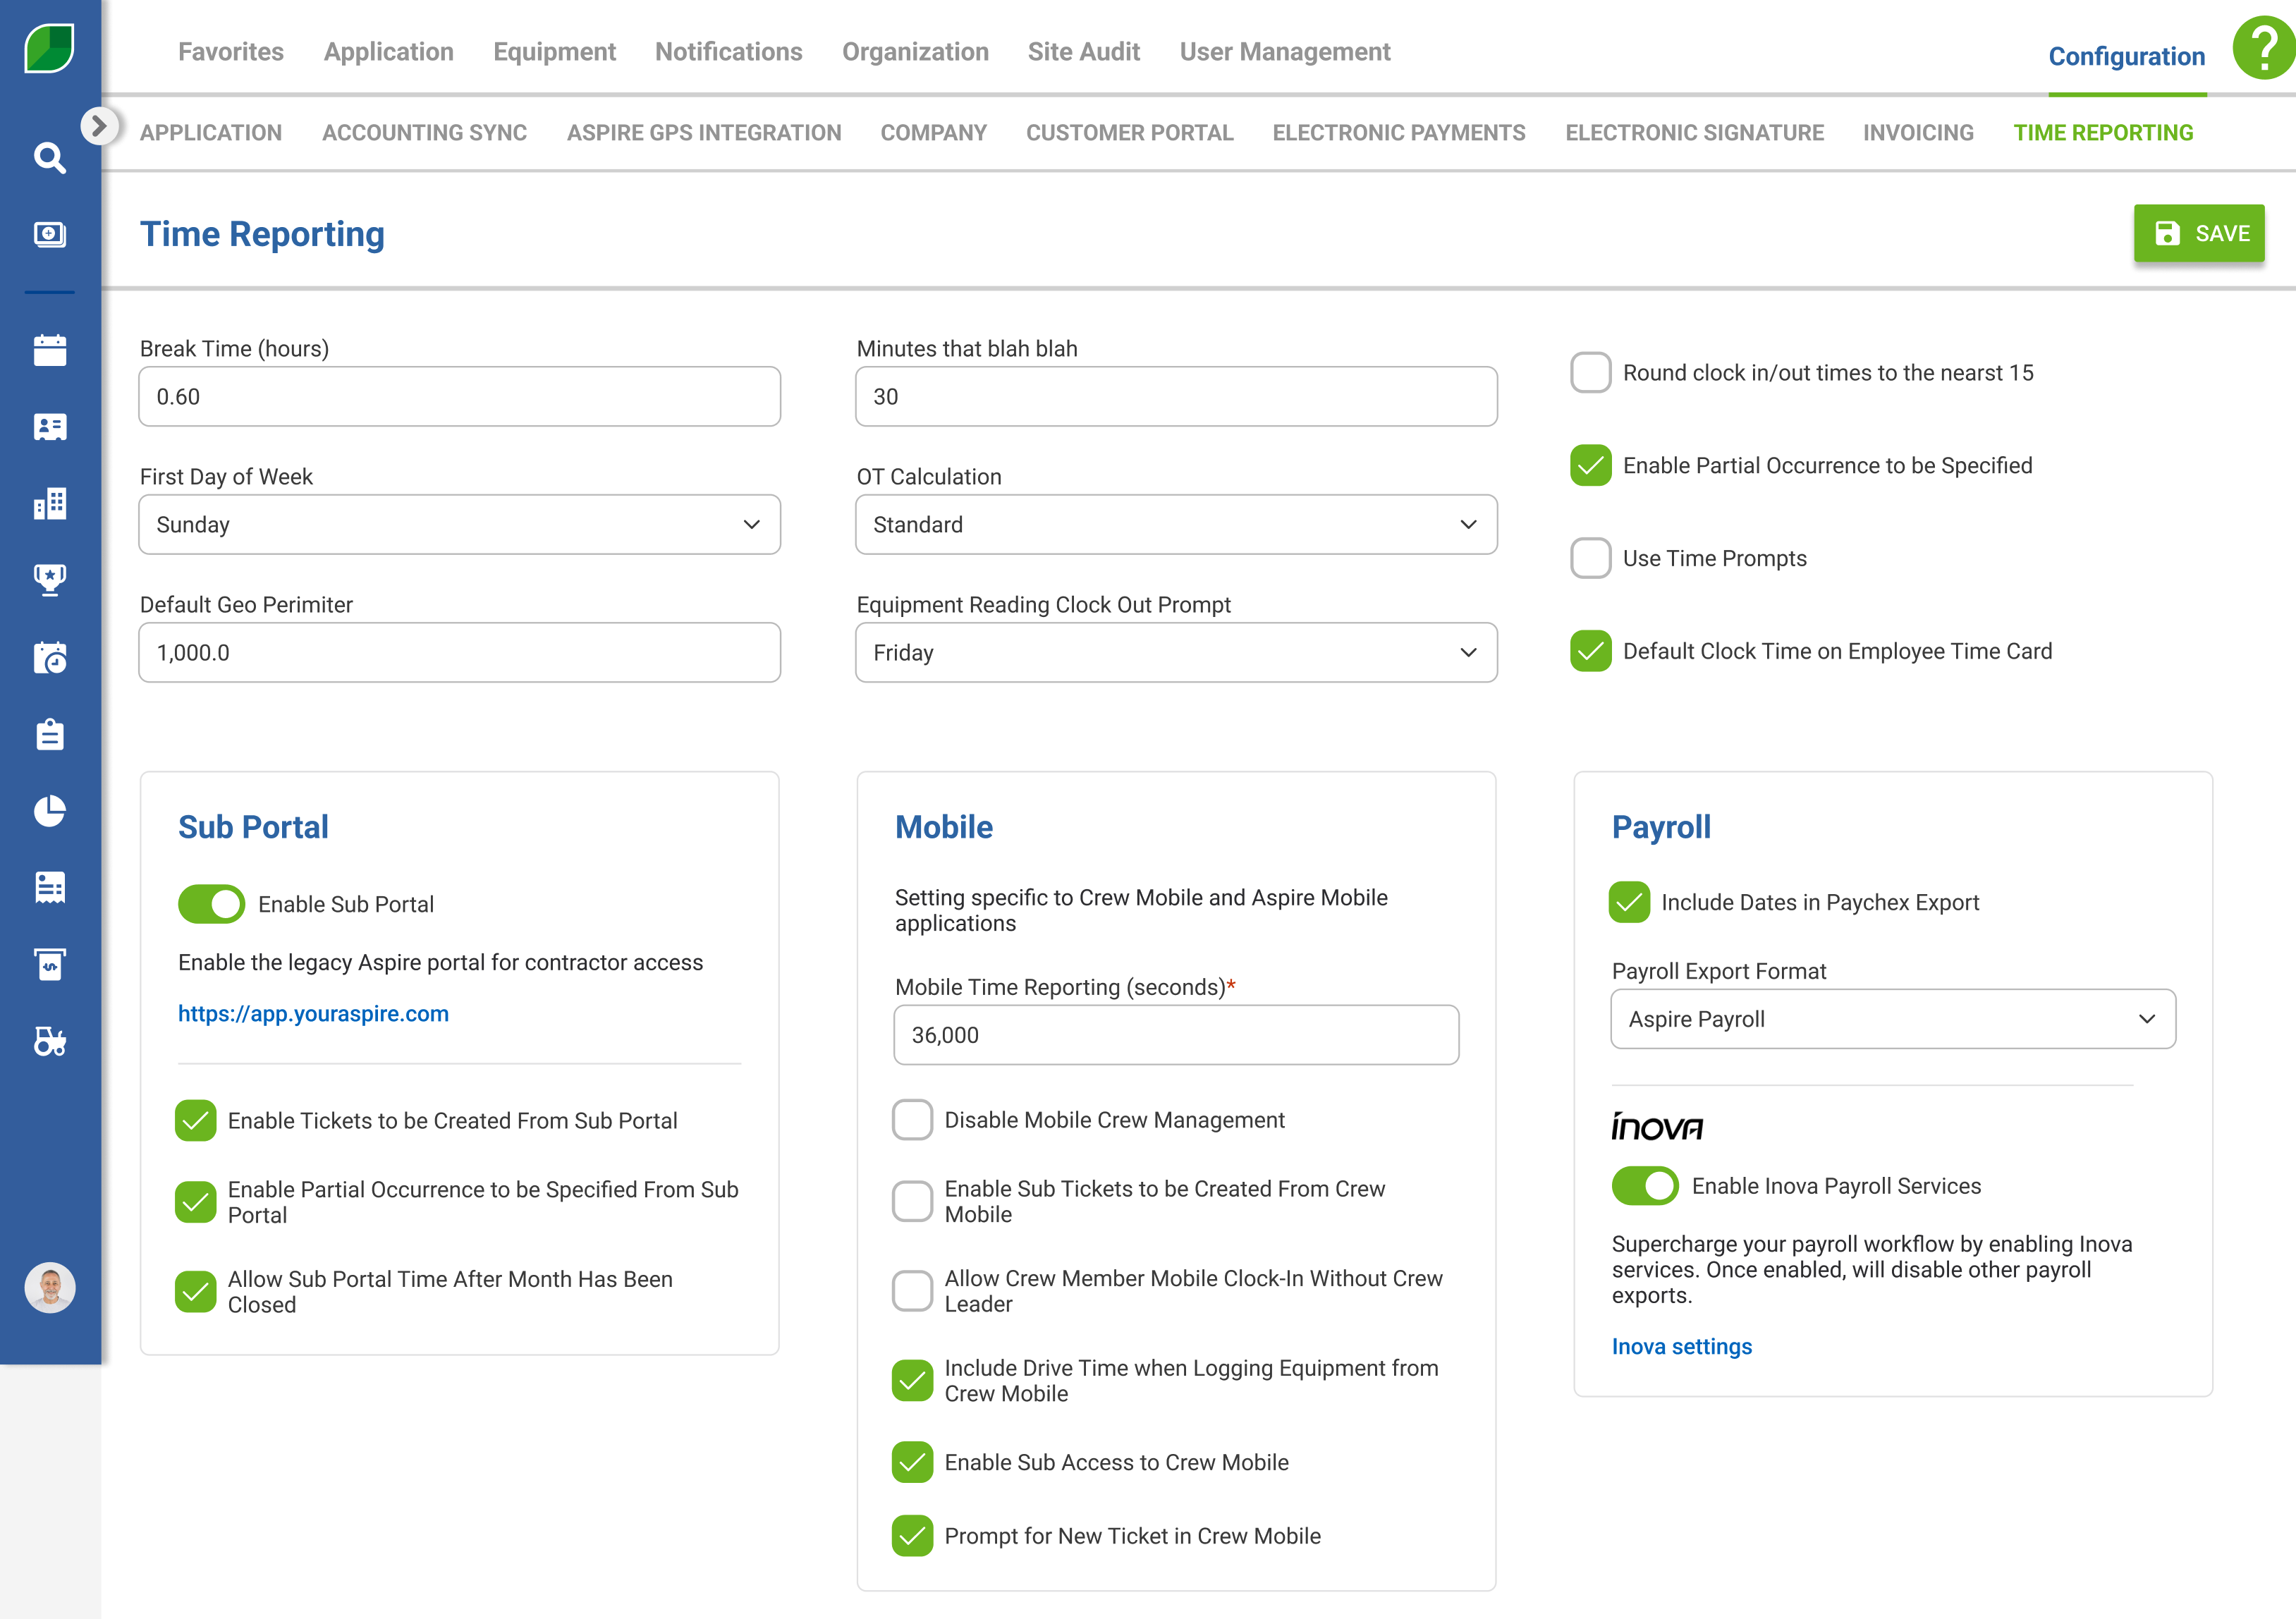This screenshot has width=2296, height=1619.
Task: Toggle the Enable Sub Portal switch
Action: pos(212,904)
